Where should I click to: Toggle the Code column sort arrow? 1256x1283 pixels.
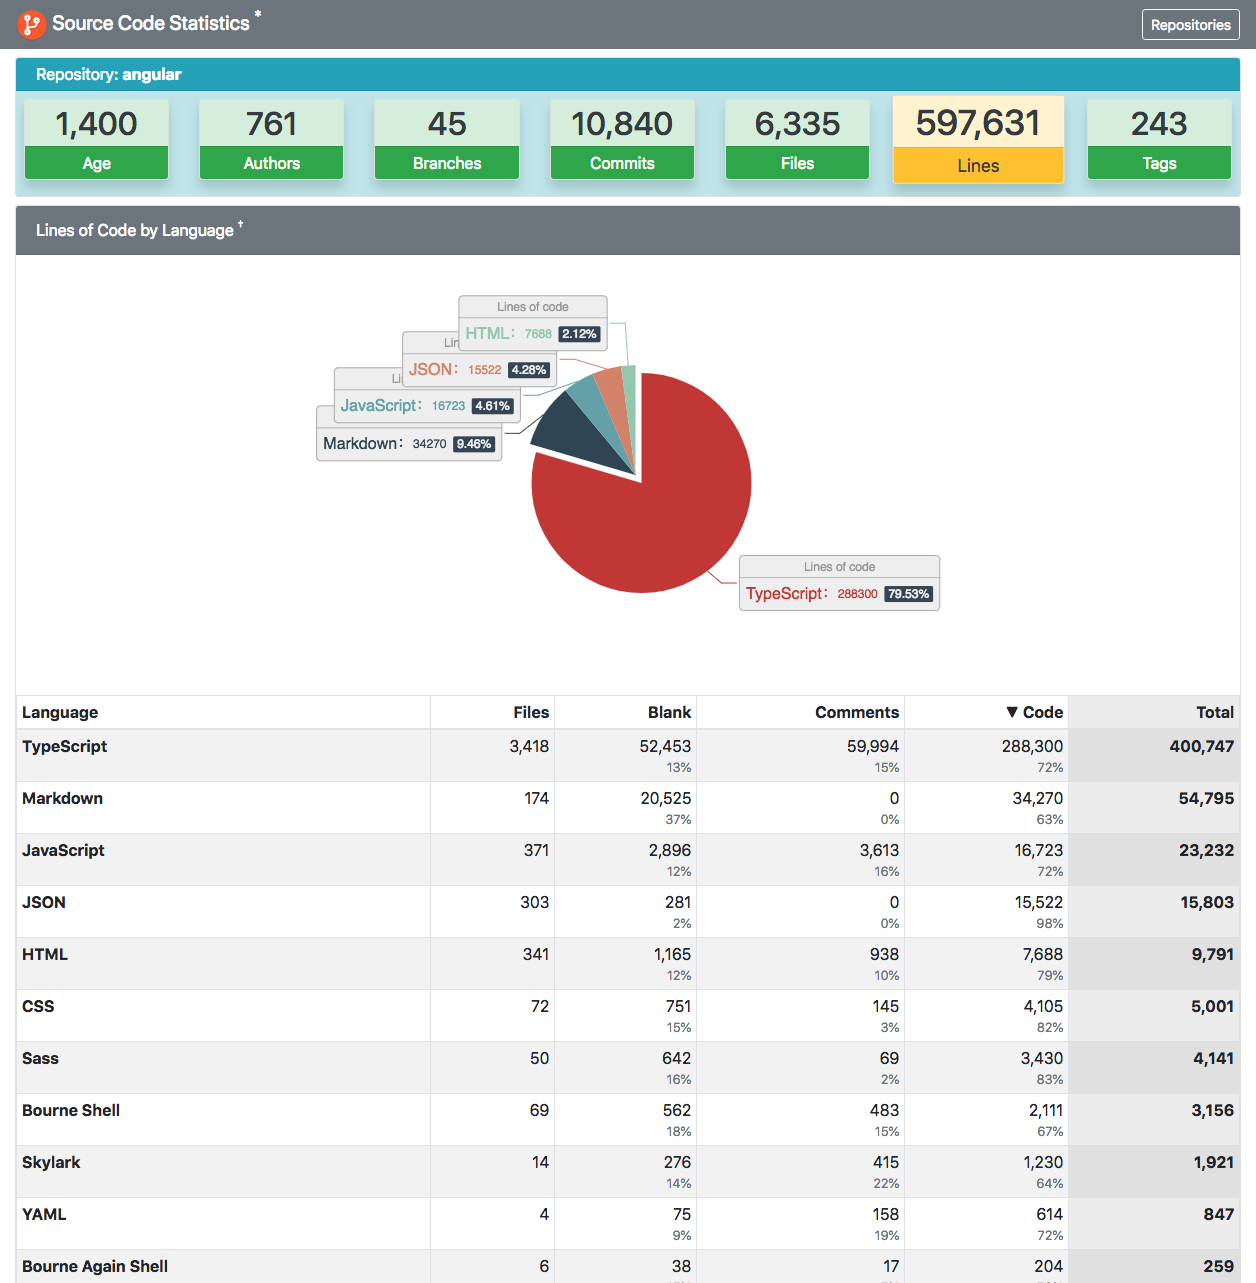1012,712
